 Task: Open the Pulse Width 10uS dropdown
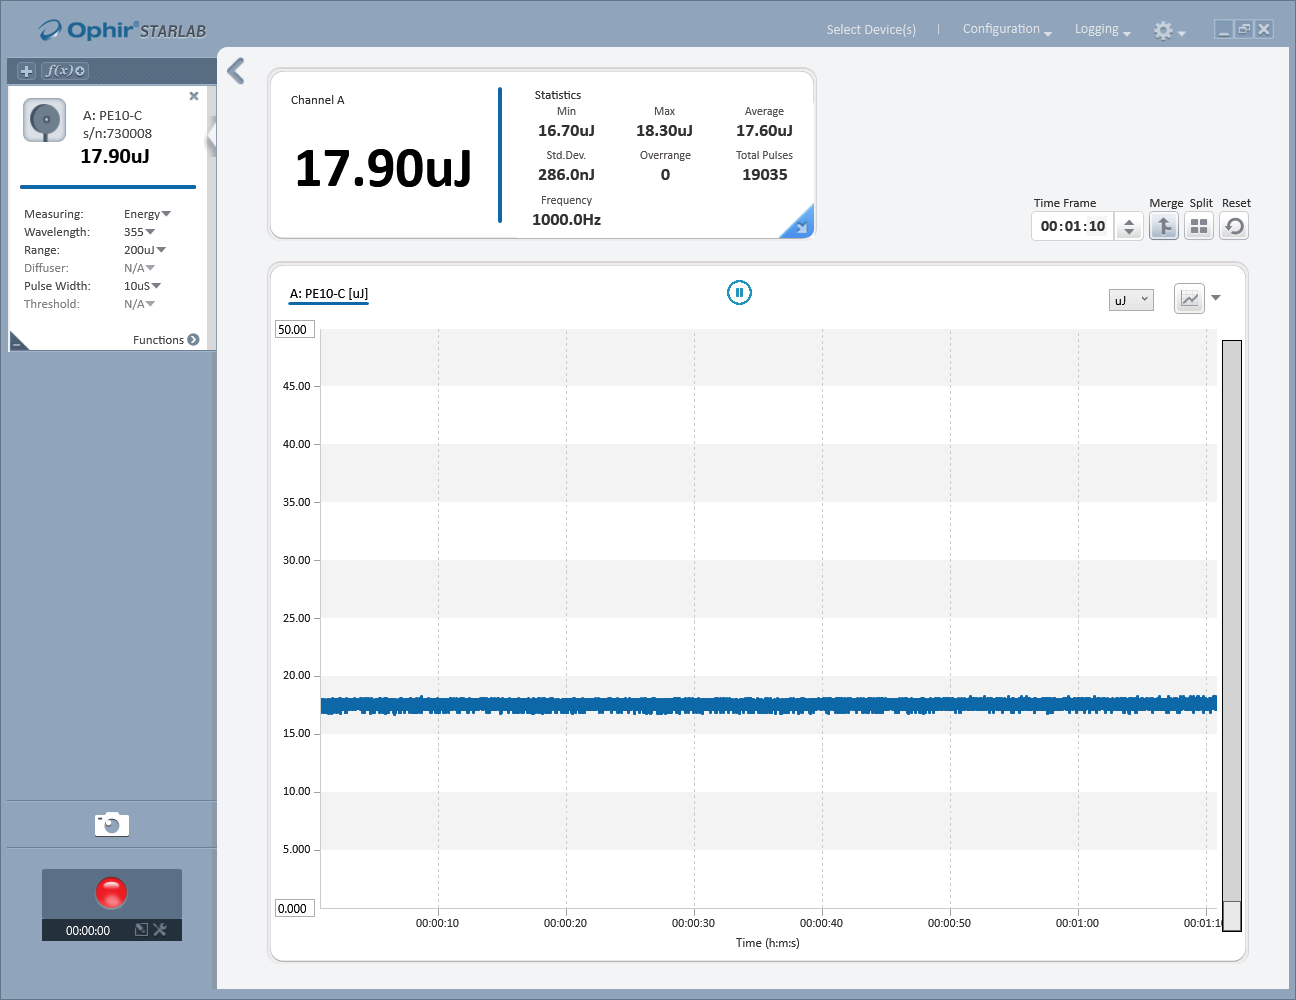tap(142, 286)
